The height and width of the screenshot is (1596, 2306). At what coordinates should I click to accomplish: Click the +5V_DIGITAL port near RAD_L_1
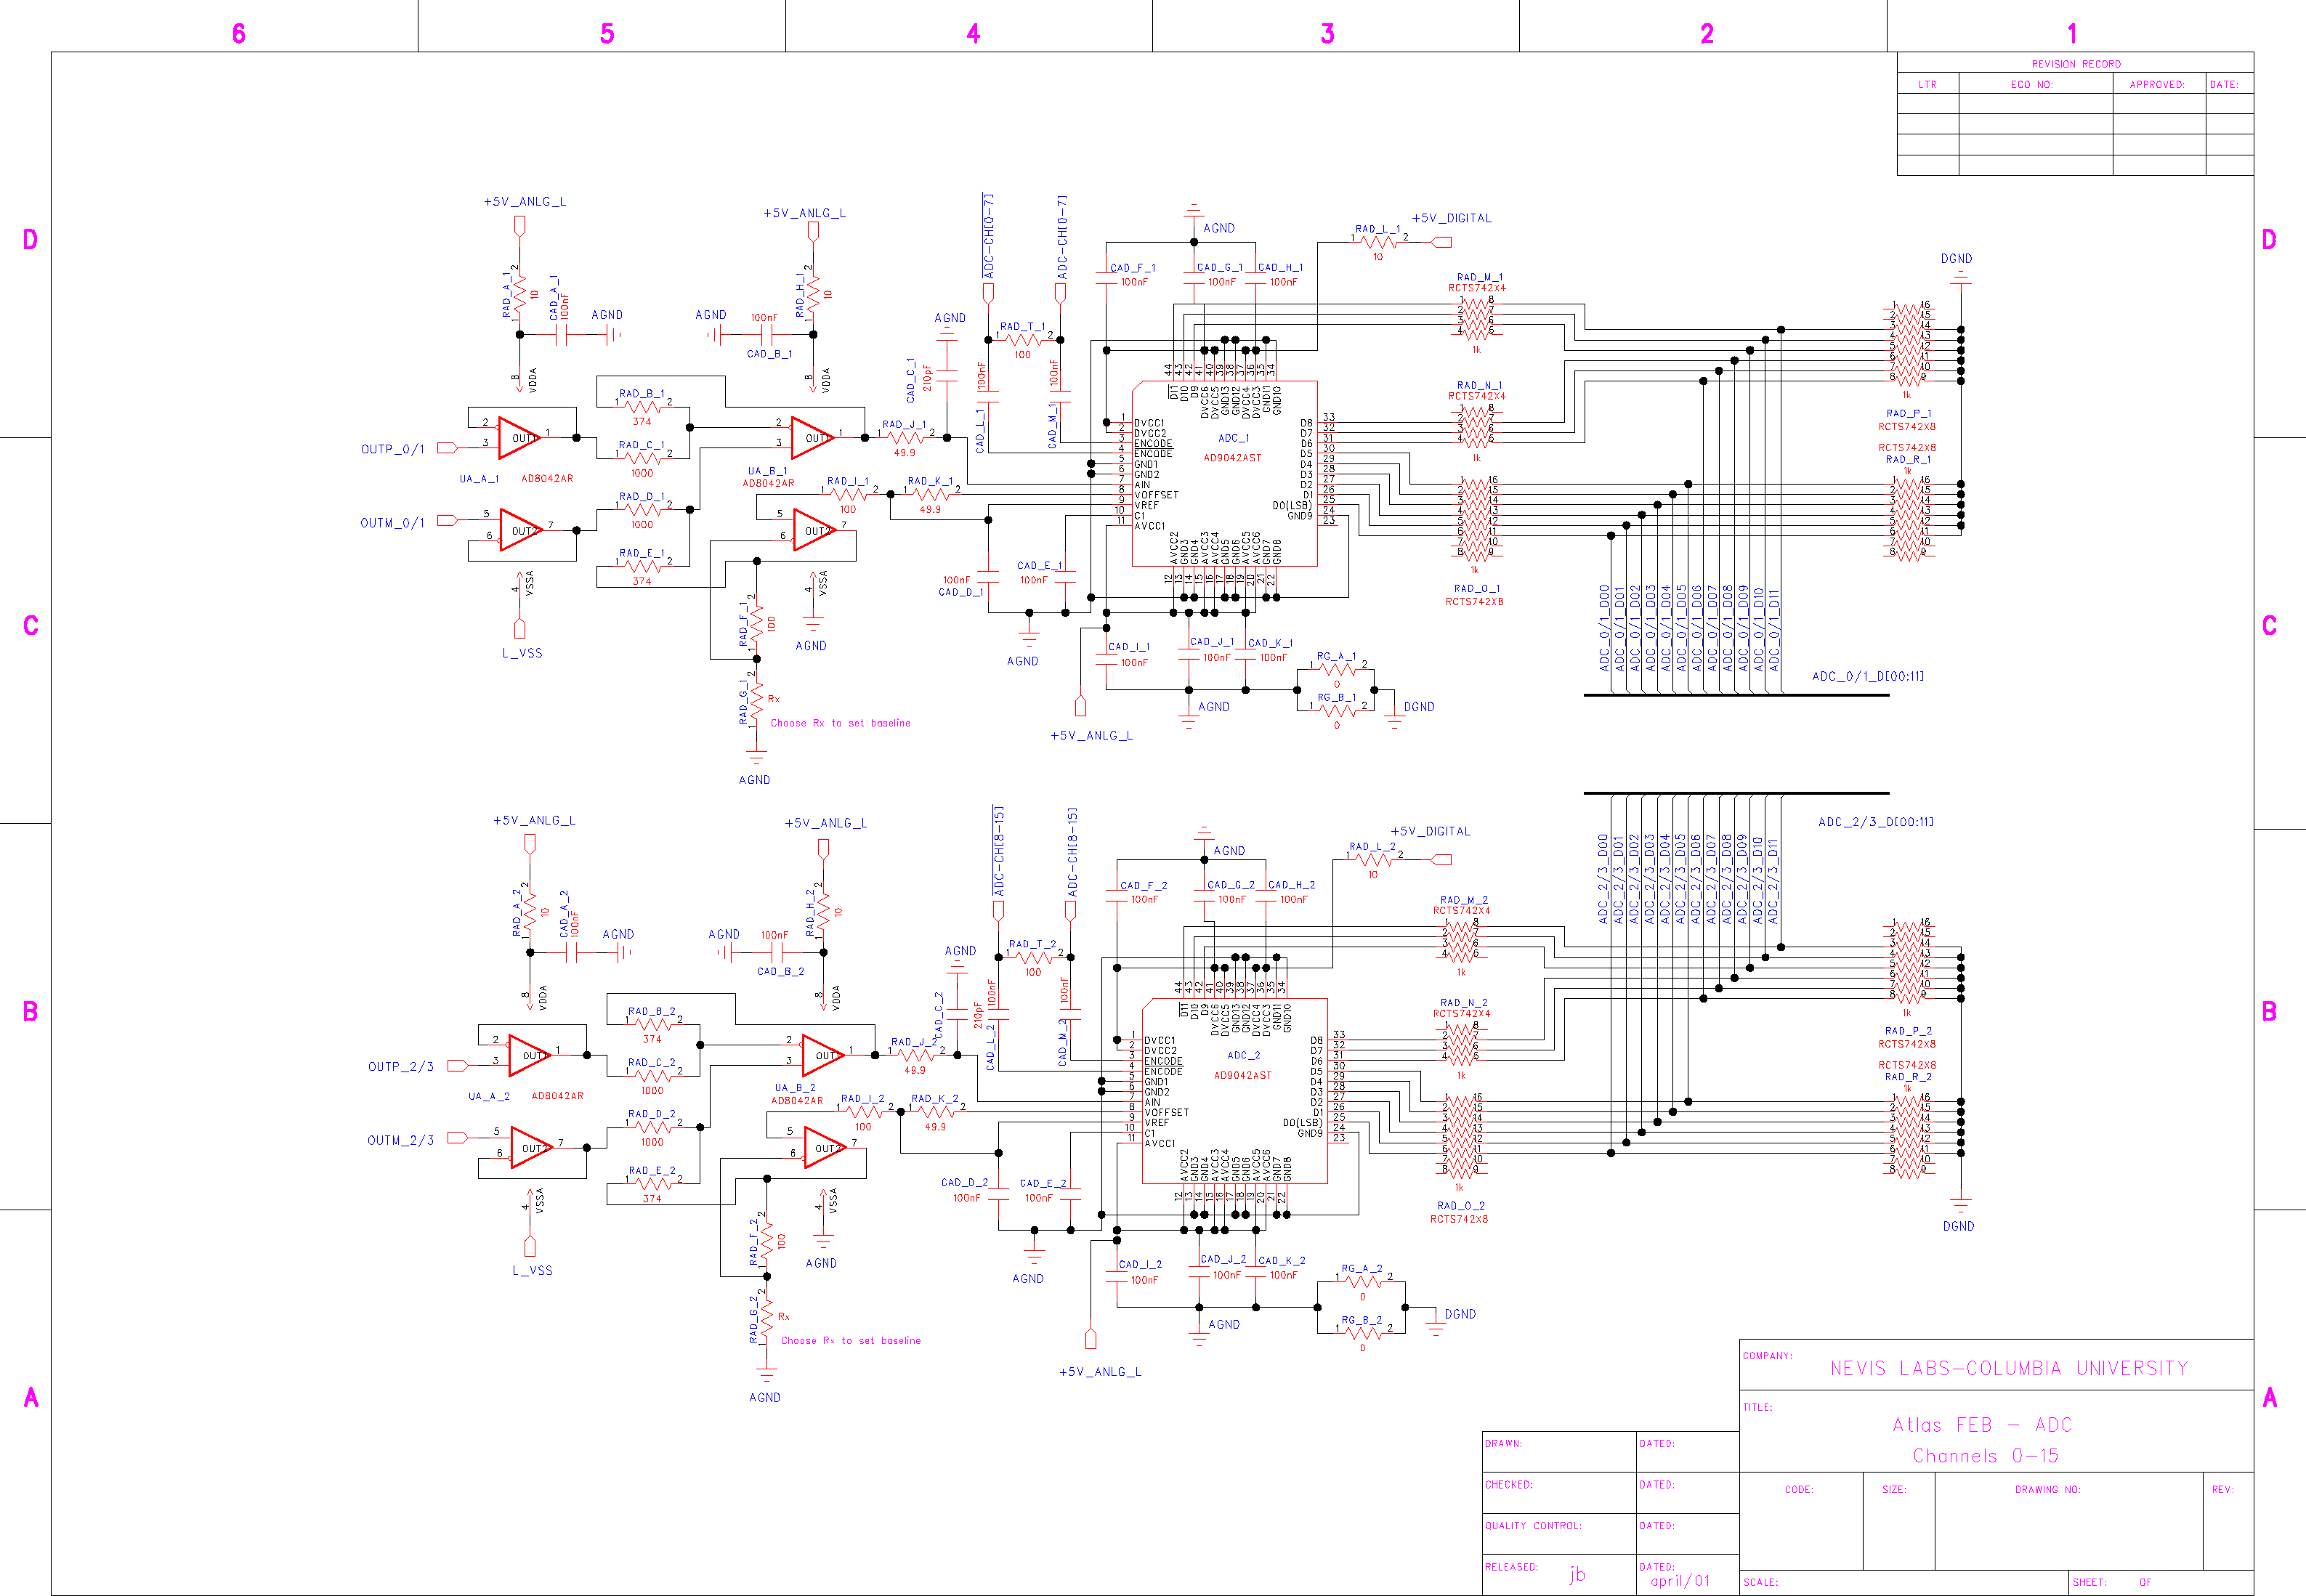(1441, 242)
